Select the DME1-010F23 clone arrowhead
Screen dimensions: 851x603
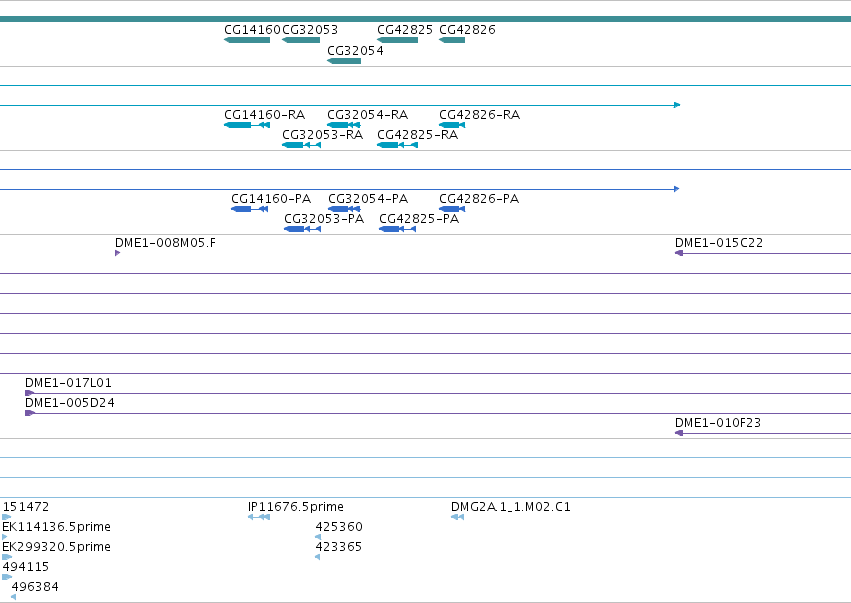[x=679, y=433]
